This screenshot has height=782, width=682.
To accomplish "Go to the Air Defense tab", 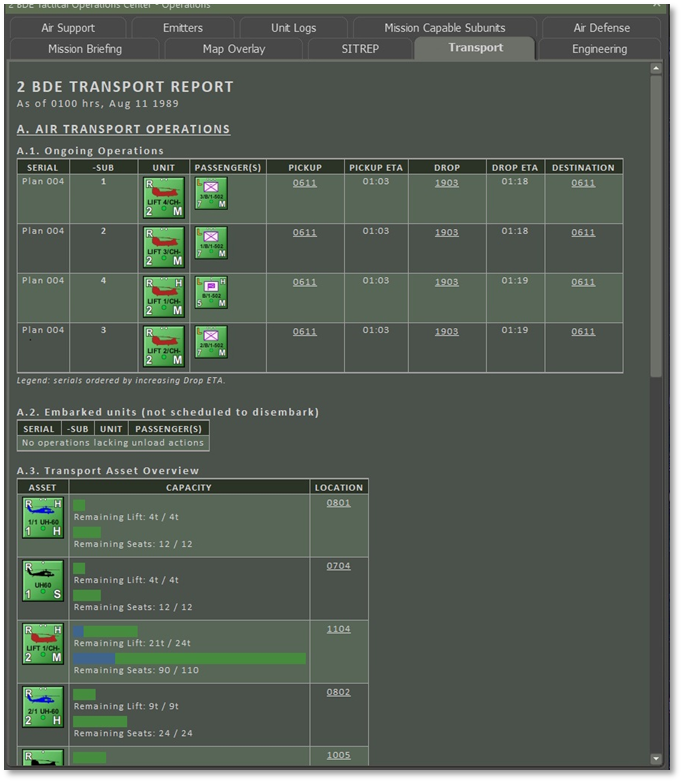I will 602,28.
